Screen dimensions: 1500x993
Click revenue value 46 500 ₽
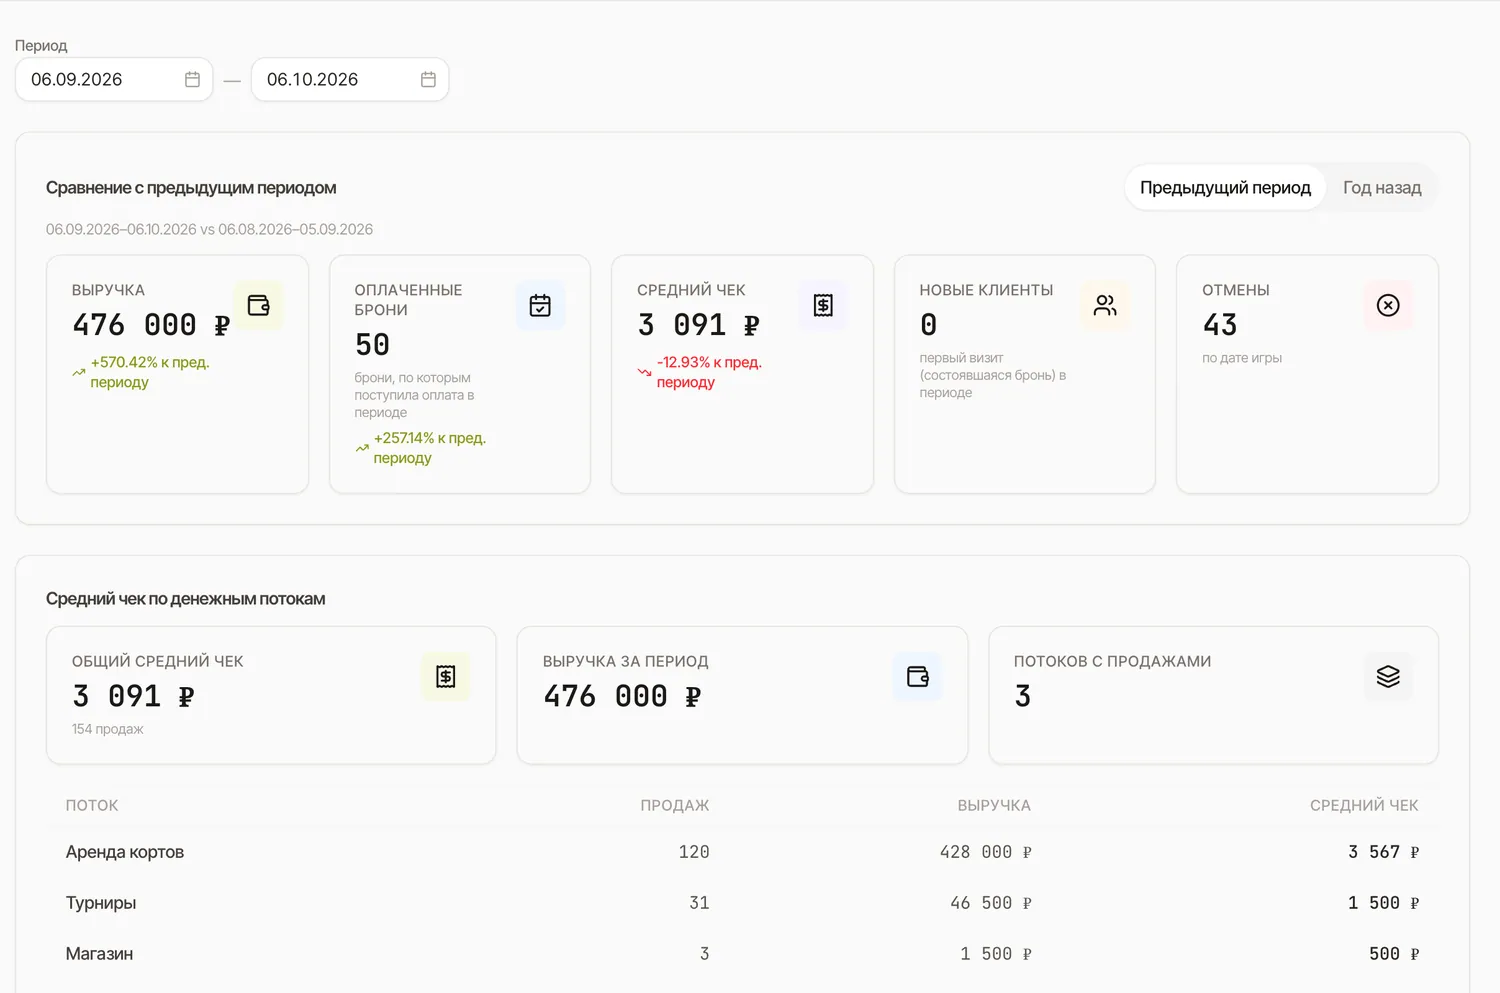991,903
